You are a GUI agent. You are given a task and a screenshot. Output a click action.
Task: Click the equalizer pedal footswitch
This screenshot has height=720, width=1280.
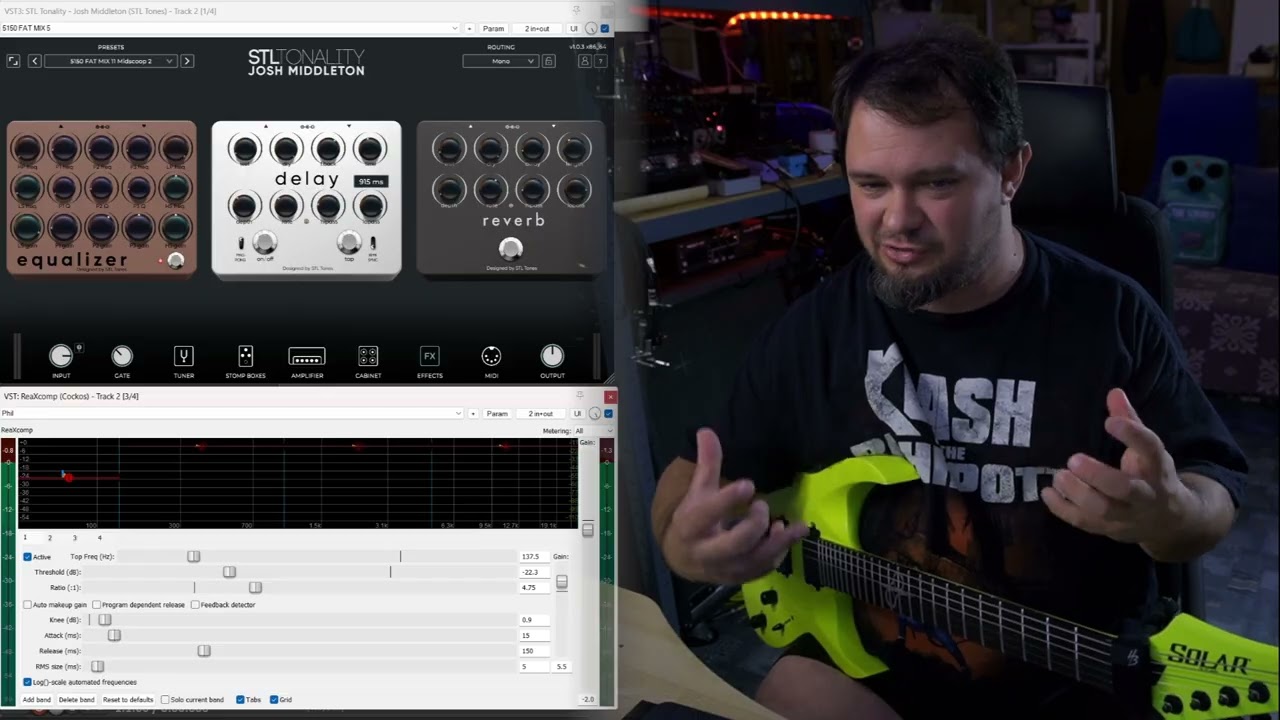coord(176,261)
